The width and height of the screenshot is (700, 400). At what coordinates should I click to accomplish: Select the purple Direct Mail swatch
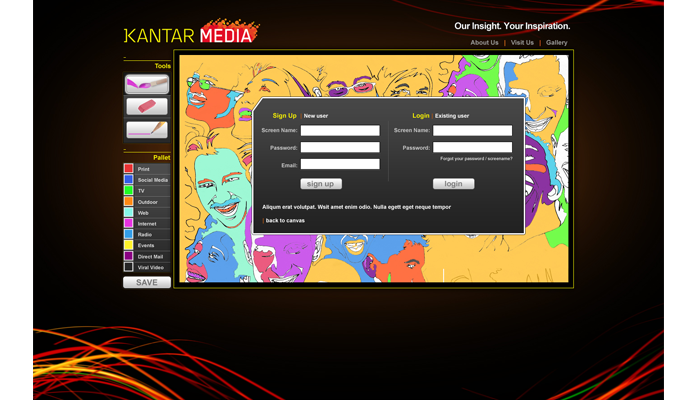tap(129, 256)
